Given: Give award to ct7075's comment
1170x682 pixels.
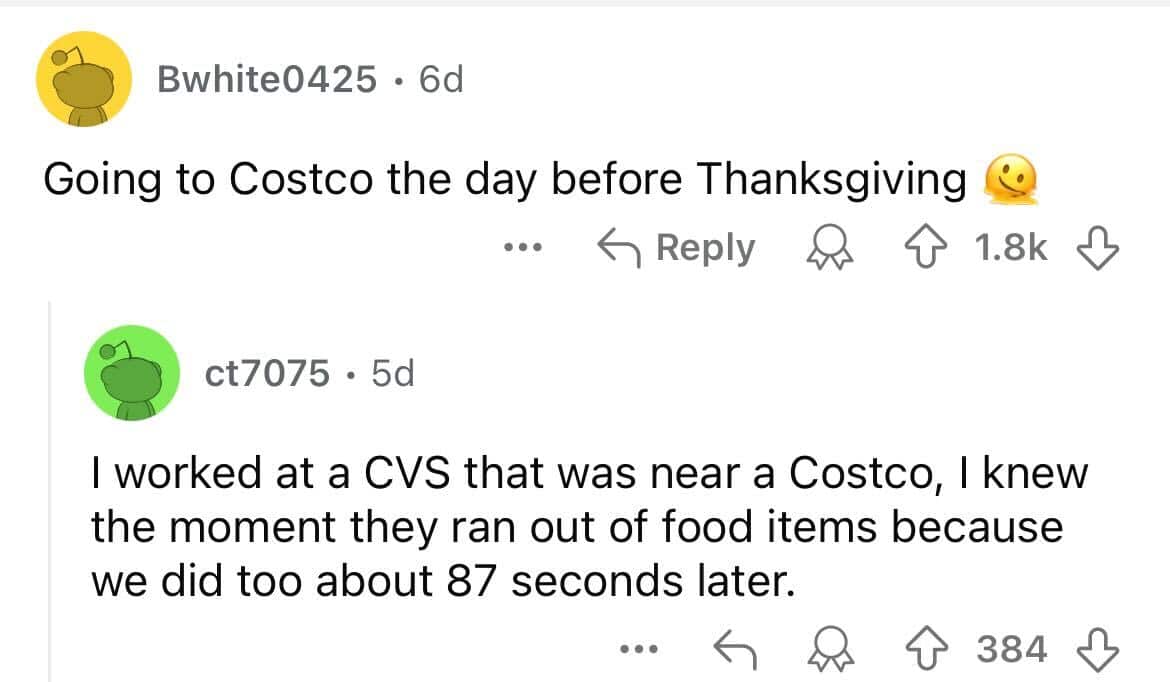Looking at the screenshot, I should tap(827, 650).
